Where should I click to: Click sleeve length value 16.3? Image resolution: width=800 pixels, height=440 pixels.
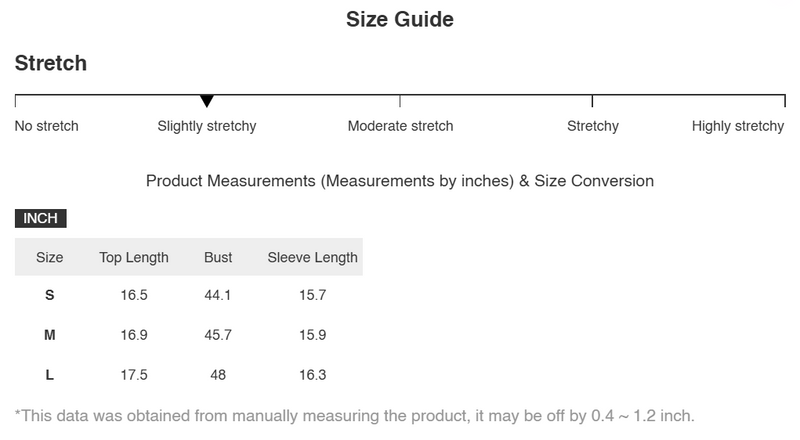[x=312, y=375]
